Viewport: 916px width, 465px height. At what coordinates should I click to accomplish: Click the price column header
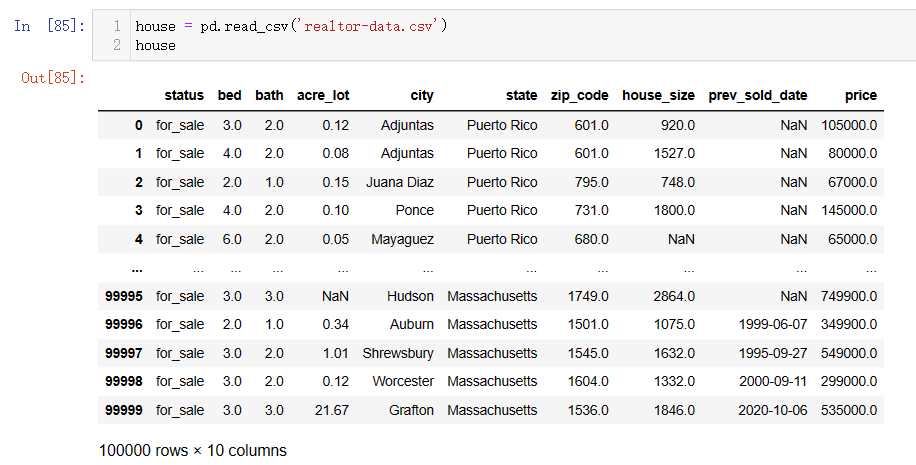(861, 96)
